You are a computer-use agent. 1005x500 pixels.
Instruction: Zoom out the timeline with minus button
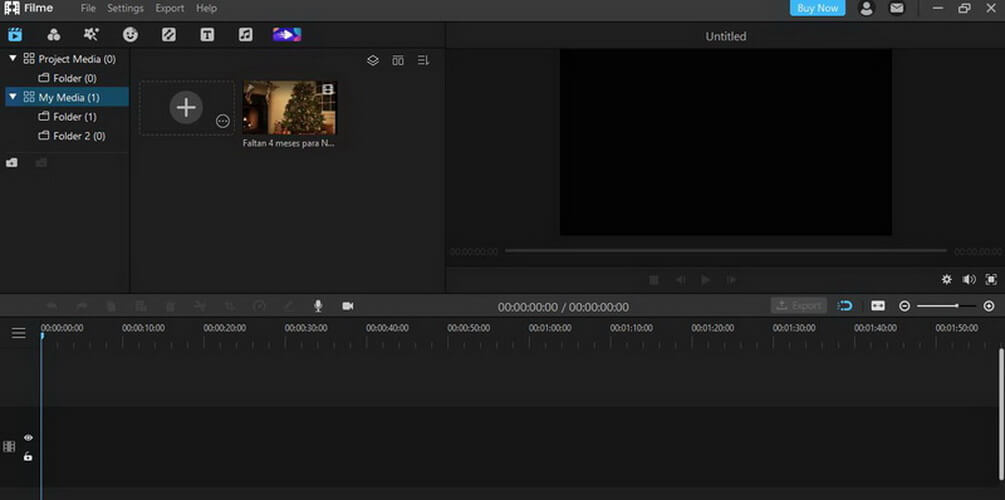coord(904,306)
